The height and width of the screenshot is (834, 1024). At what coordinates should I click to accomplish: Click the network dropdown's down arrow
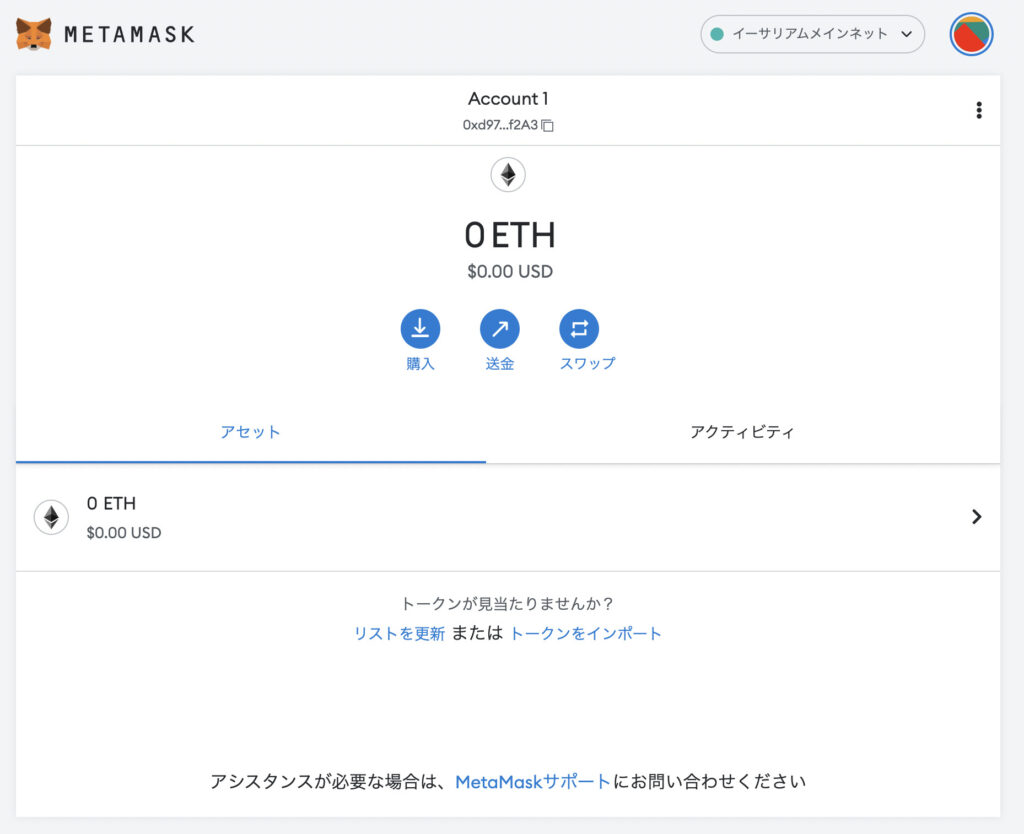point(906,34)
